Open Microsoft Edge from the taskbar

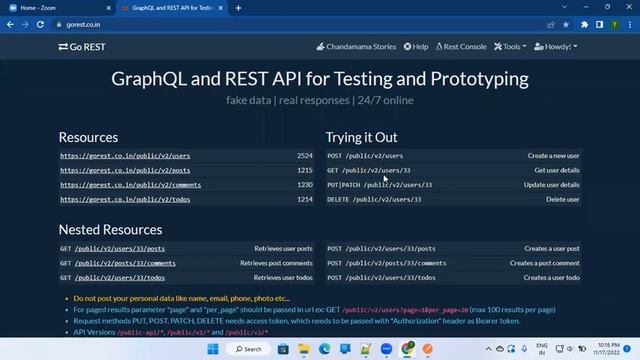coord(324,349)
